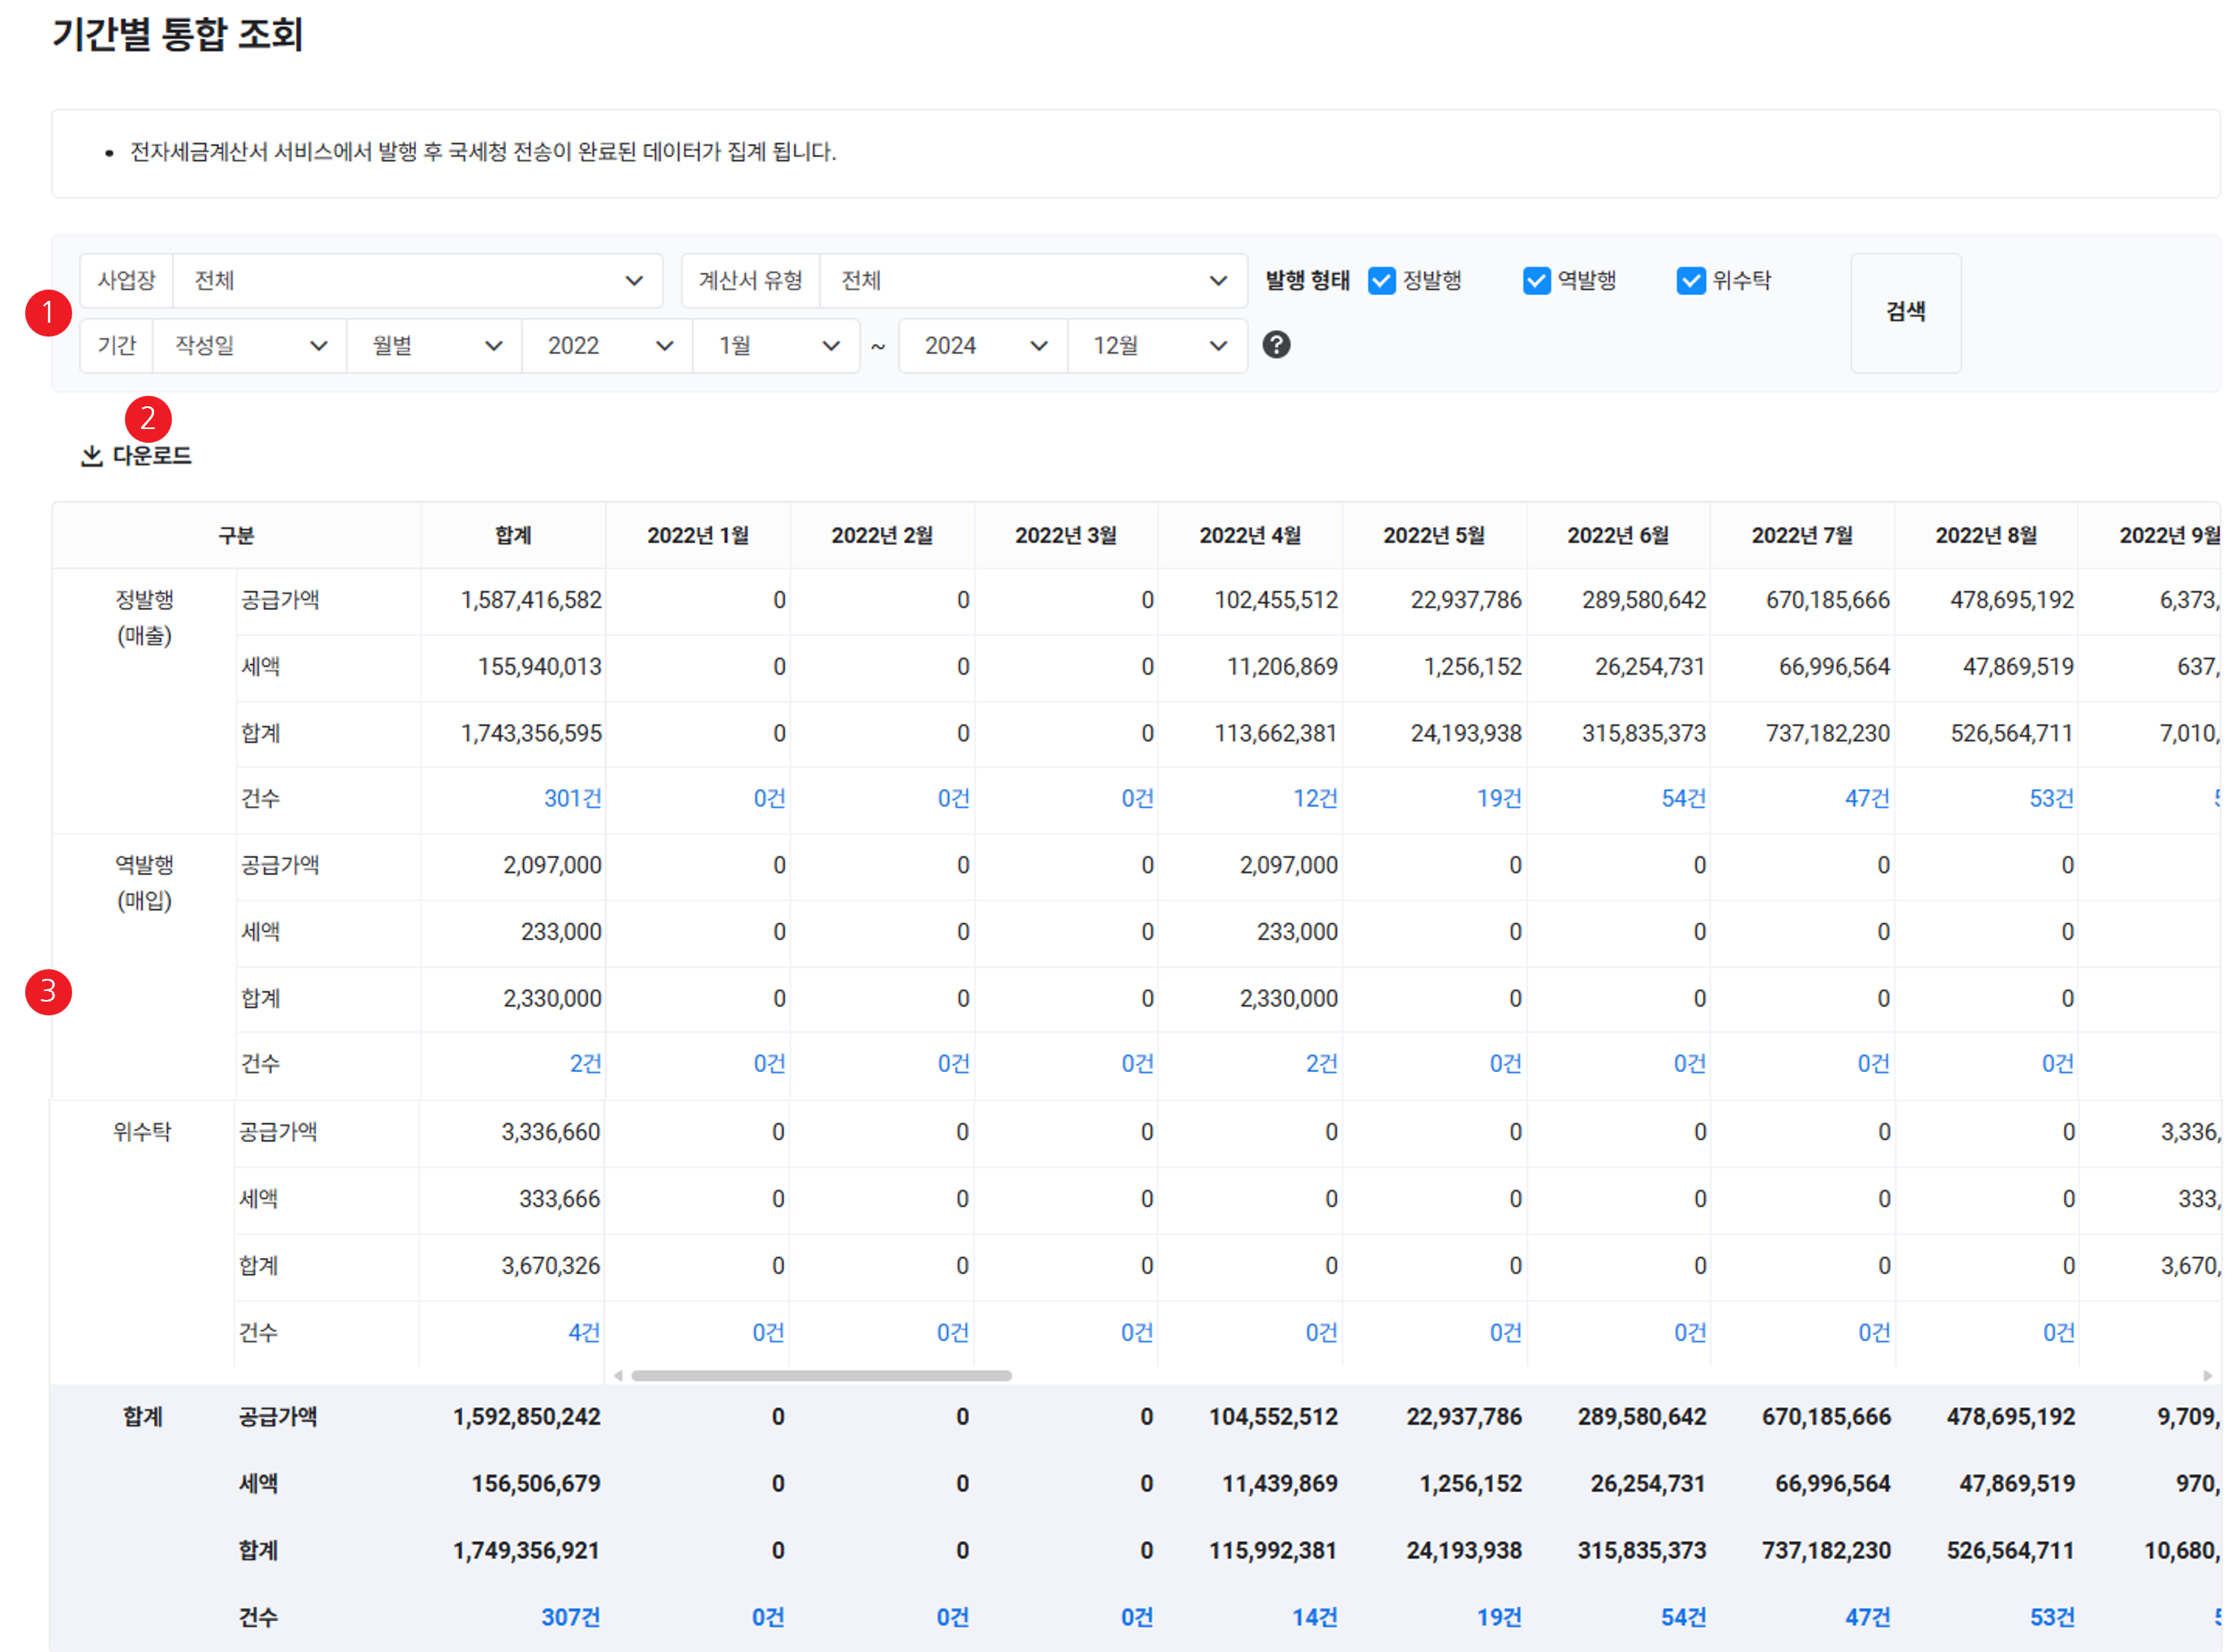
Task: Disable the 위수탁 checkbox
Action: [x=1690, y=281]
